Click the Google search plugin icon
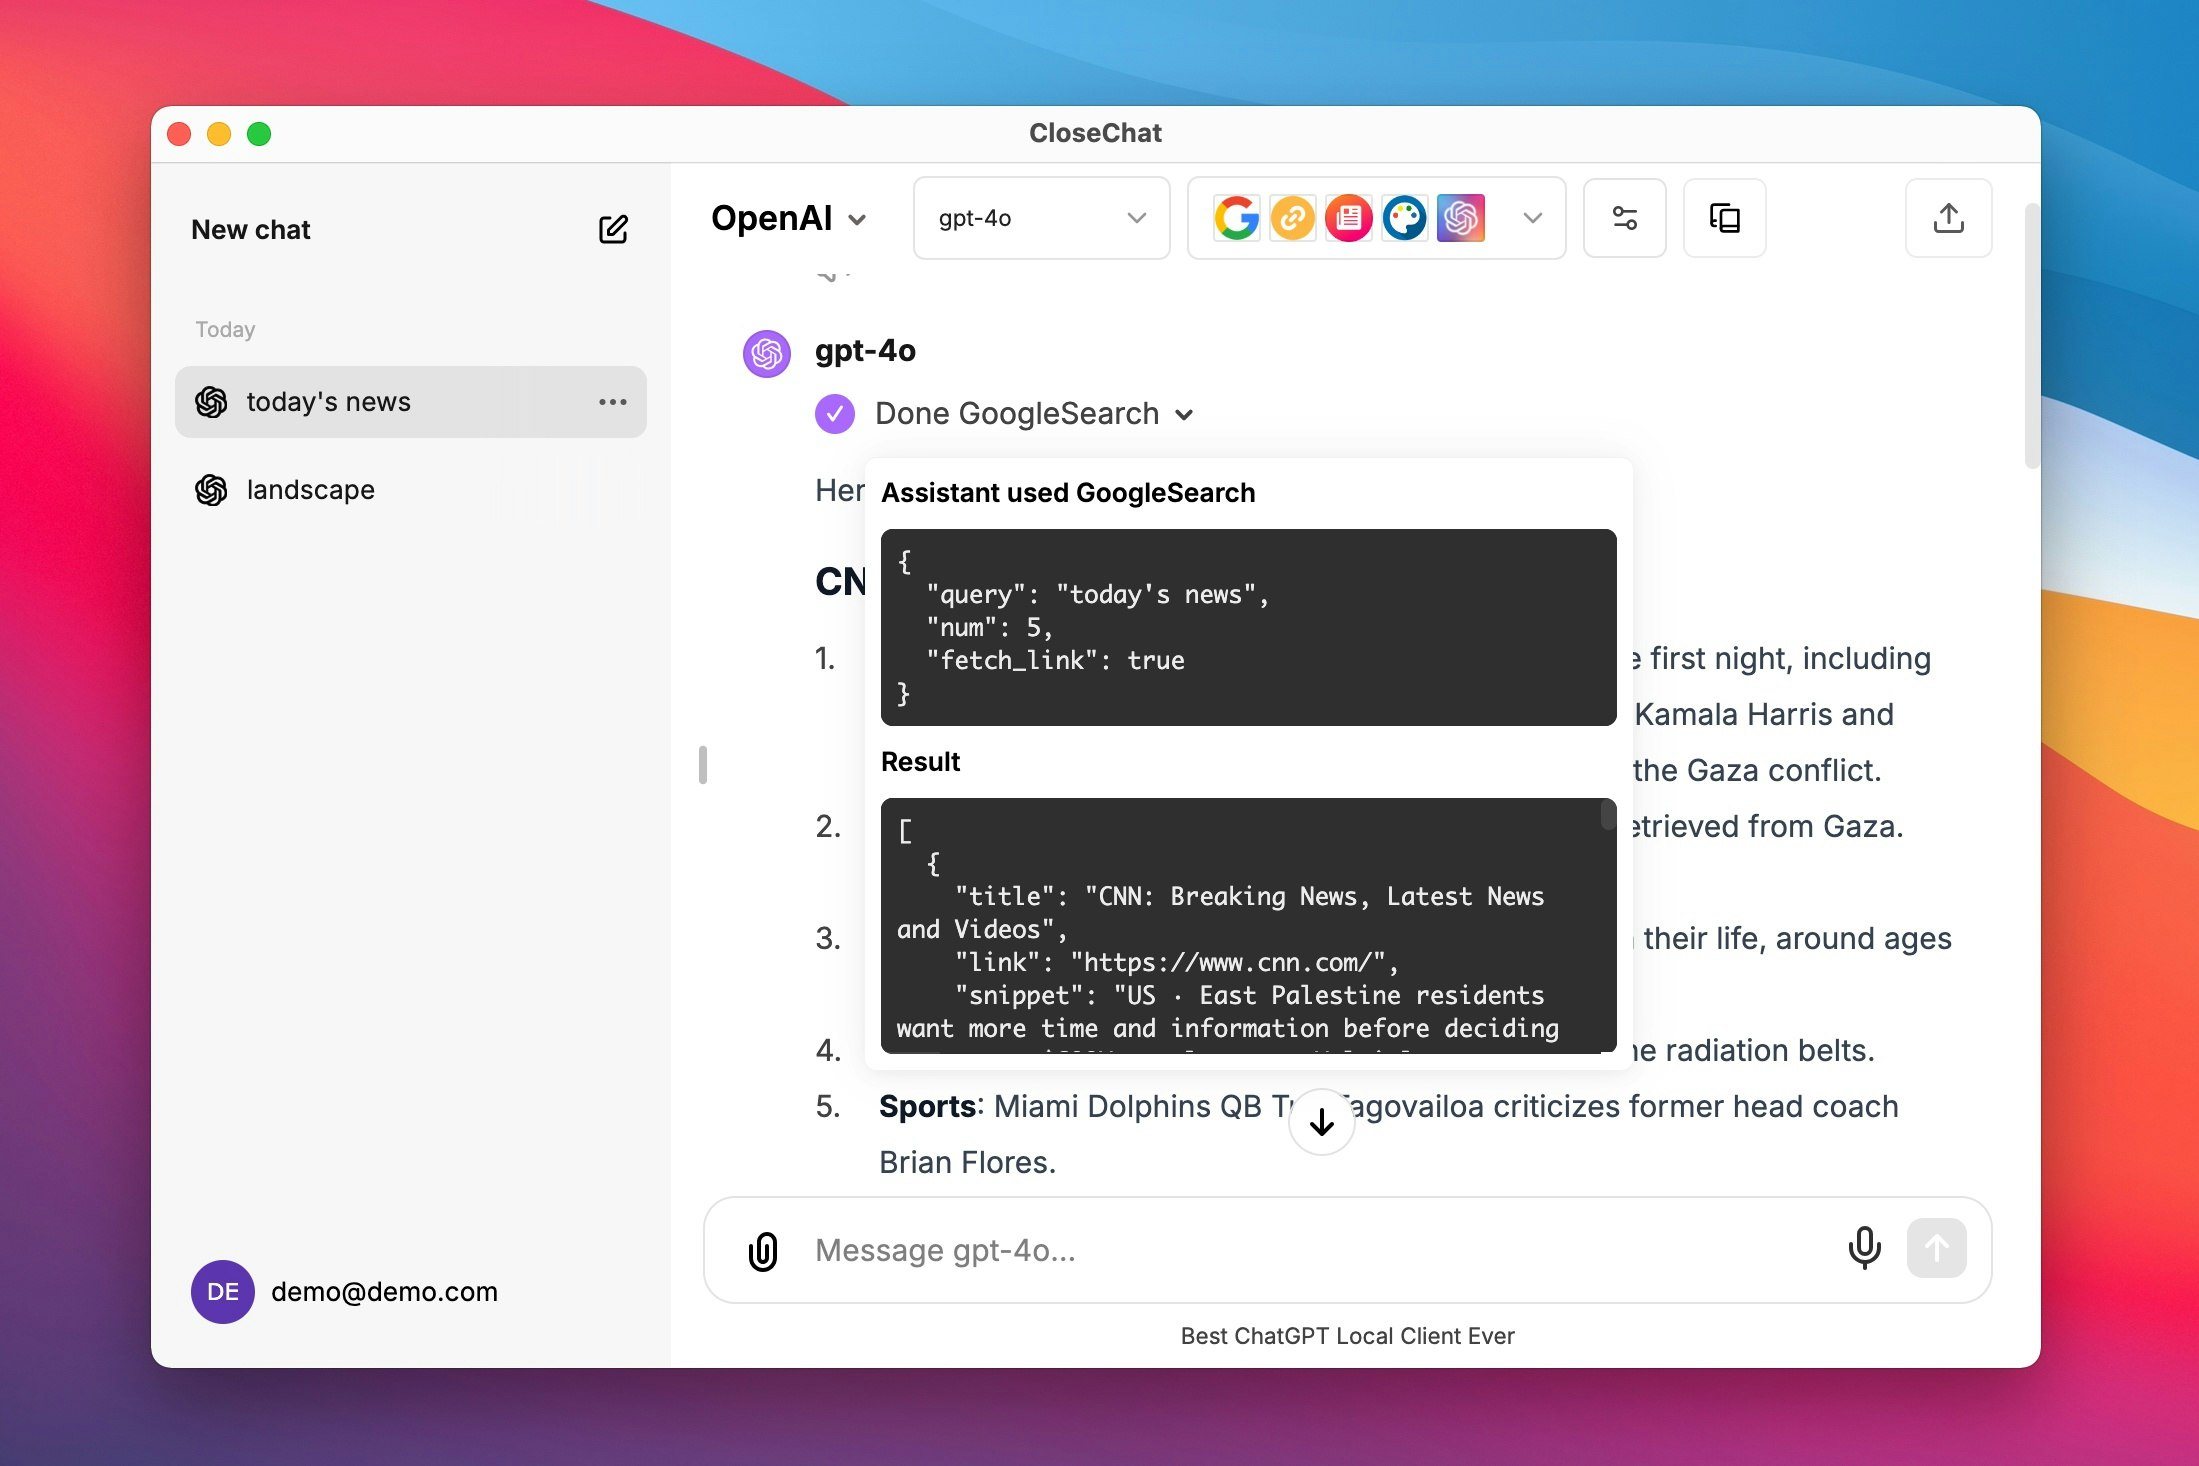This screenshot has width=2199, height=1466. (1236, 218)
